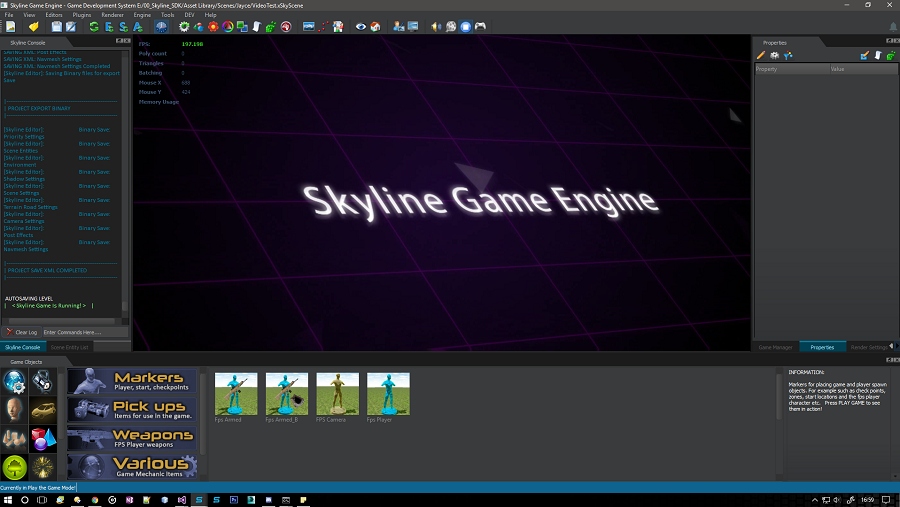Click the green S toolbar icon
The width and height of the screenshot is (900, 507).
pos(123,26)
